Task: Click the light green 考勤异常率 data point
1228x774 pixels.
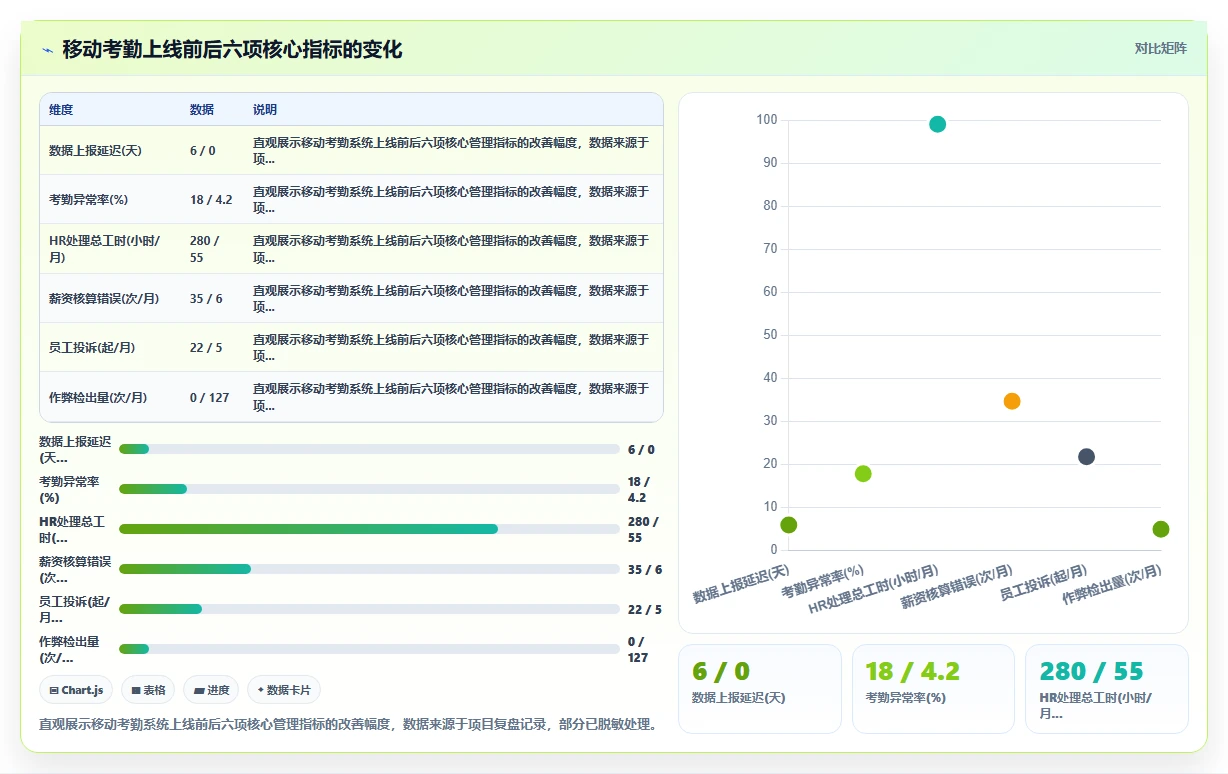Action: [x=863, y=474]
